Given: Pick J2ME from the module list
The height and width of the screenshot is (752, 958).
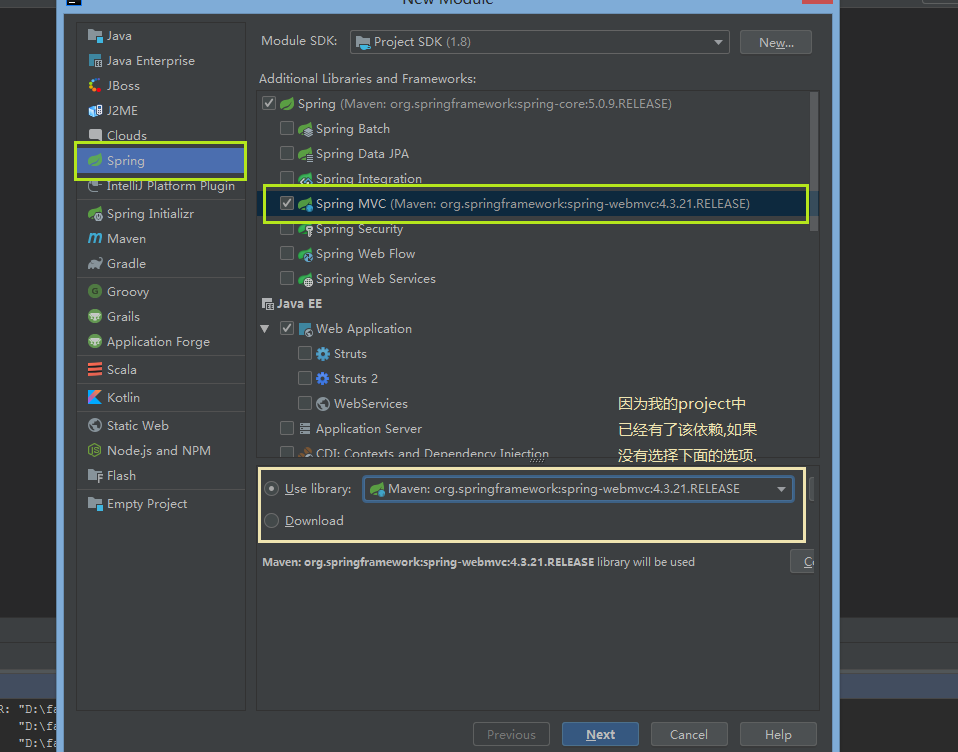Looking at the screenshot, I should coord(161,111).
